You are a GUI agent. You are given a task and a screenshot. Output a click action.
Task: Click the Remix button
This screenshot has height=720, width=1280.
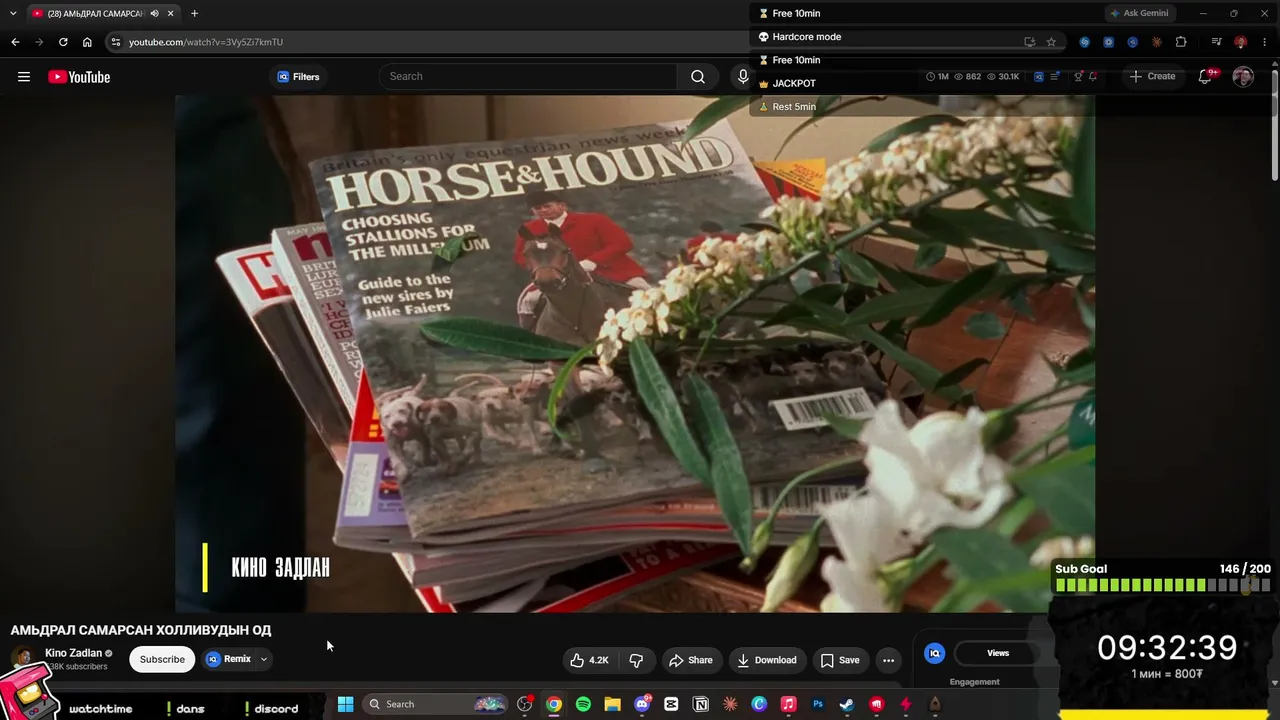(228, 659)
